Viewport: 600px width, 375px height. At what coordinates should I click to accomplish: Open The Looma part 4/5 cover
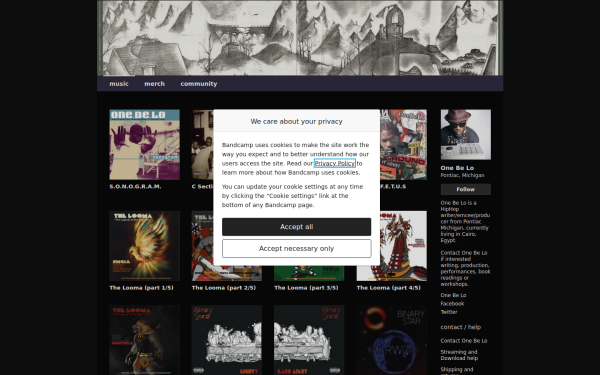click(x=403, y=246)
